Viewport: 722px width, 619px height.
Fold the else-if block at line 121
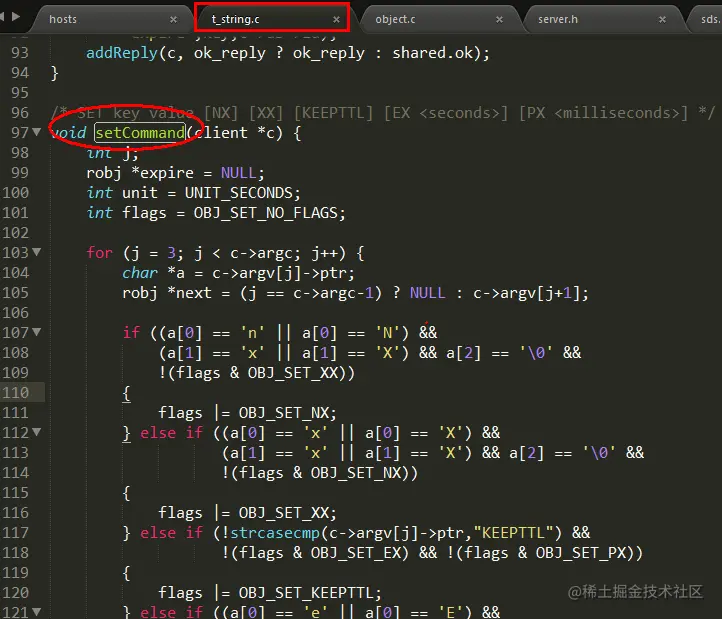point(36,612)
